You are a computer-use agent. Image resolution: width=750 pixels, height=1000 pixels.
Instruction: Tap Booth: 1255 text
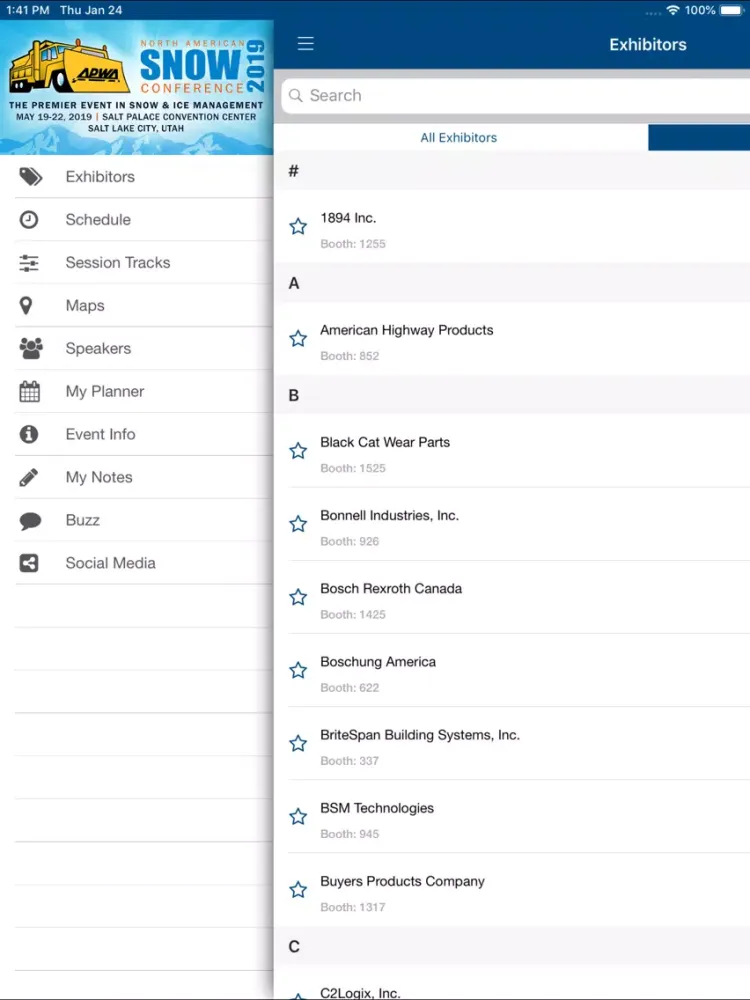pos(353,244)
